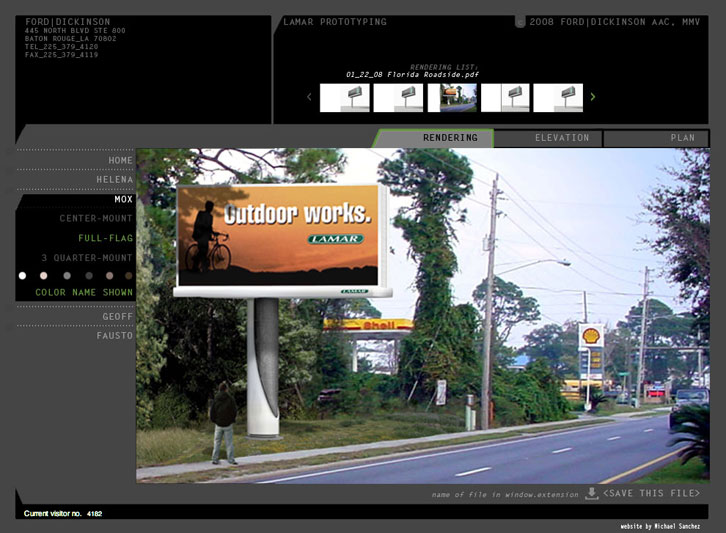Switch to the Elevation tab

[x=548, y=138]
